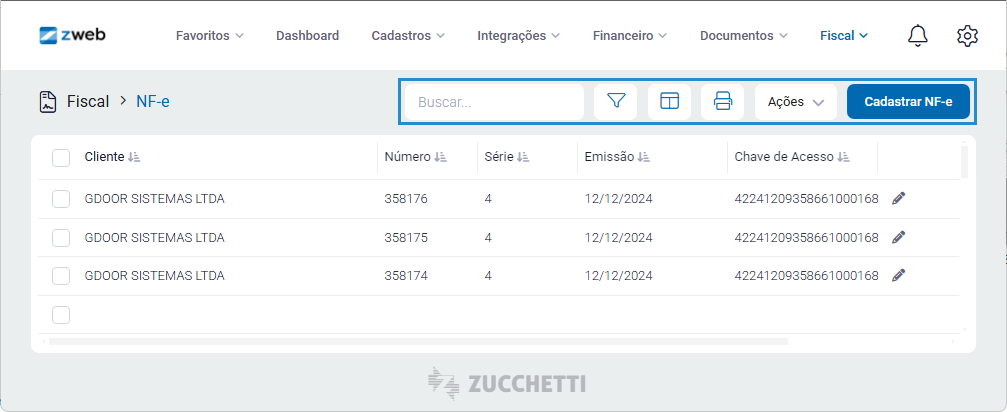This screenshot has height=412, width=1007.
Task: Click the column layout icon
Action: 669,101
